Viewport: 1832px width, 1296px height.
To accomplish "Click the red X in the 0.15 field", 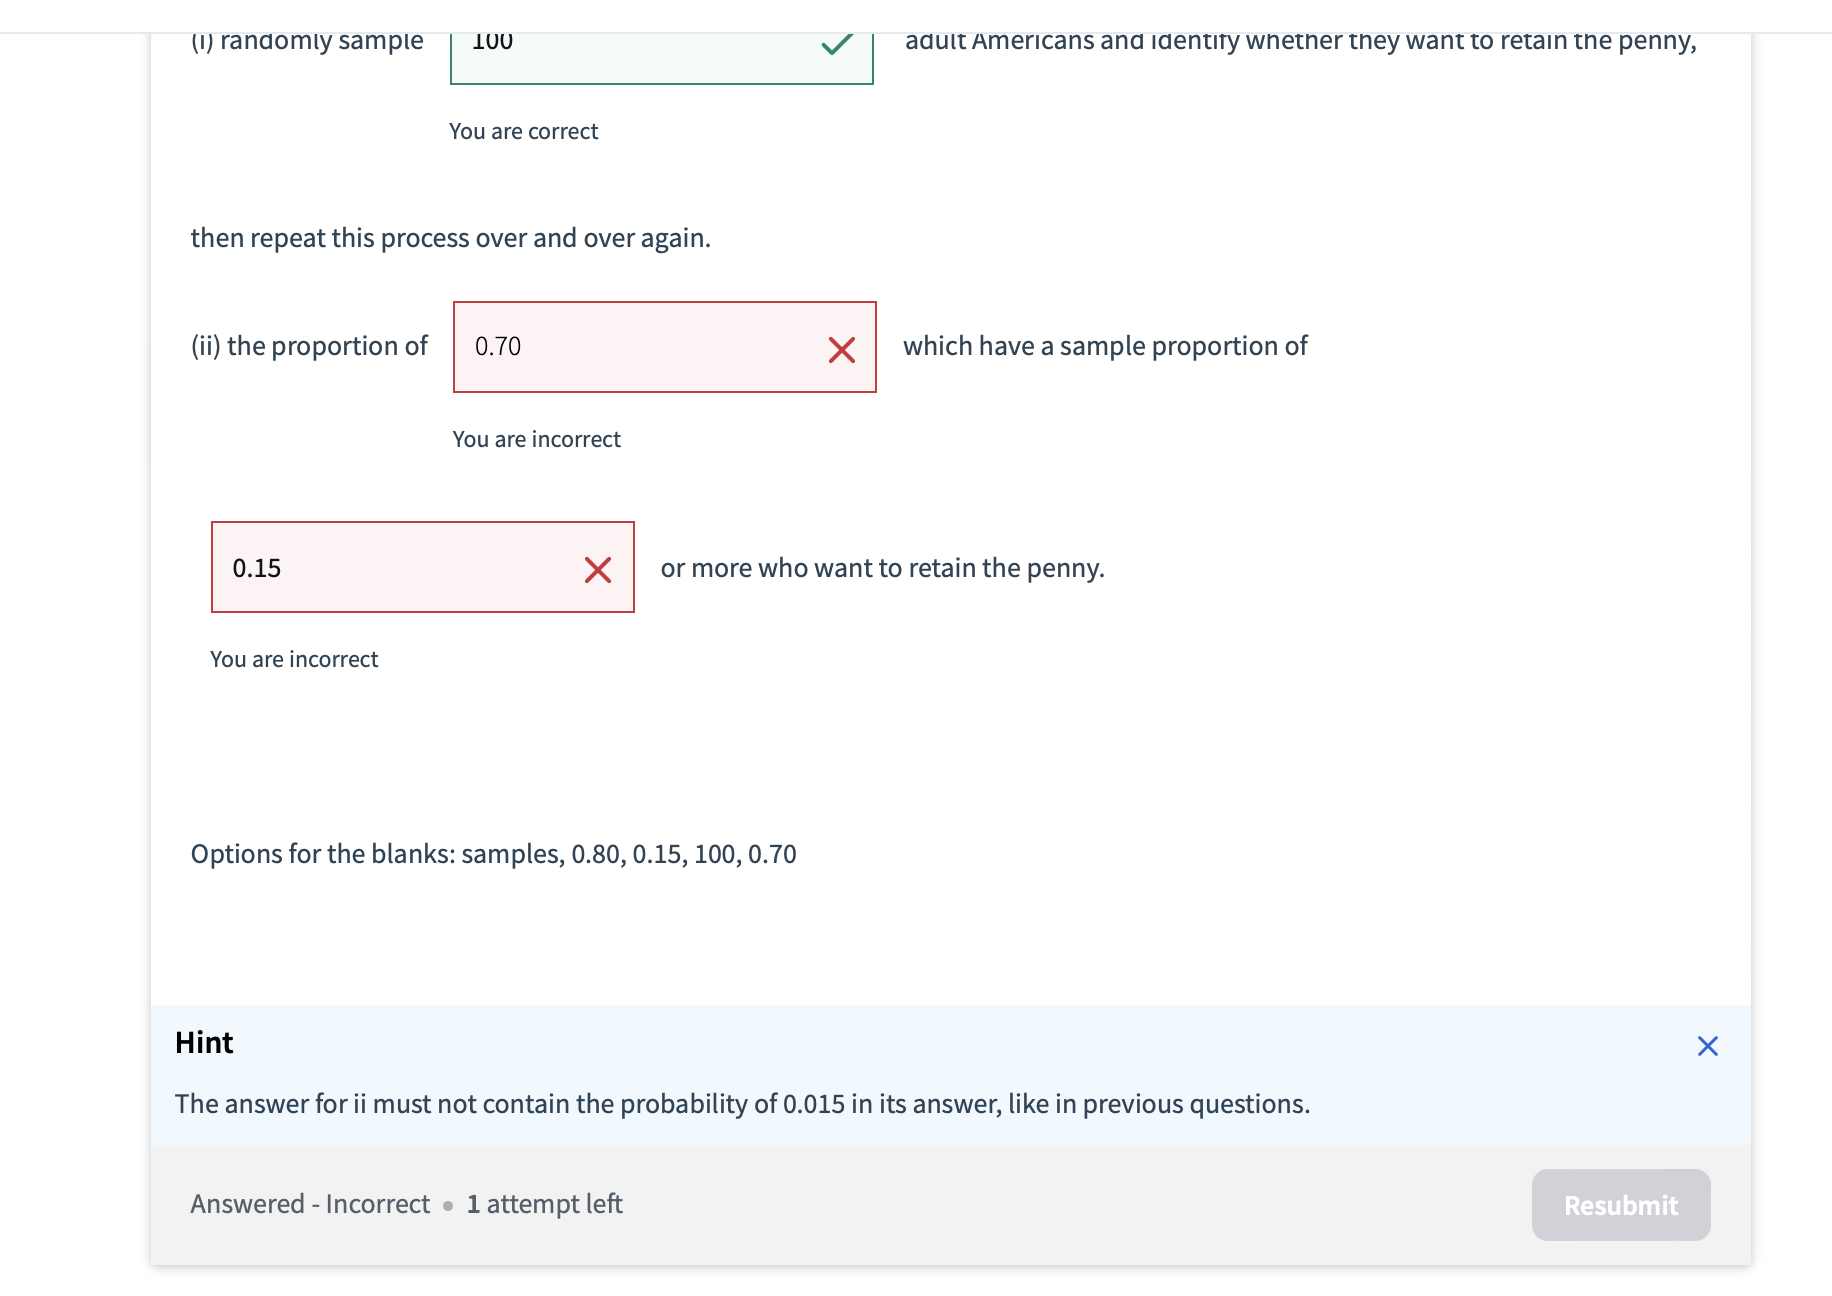I will [597, 570].
